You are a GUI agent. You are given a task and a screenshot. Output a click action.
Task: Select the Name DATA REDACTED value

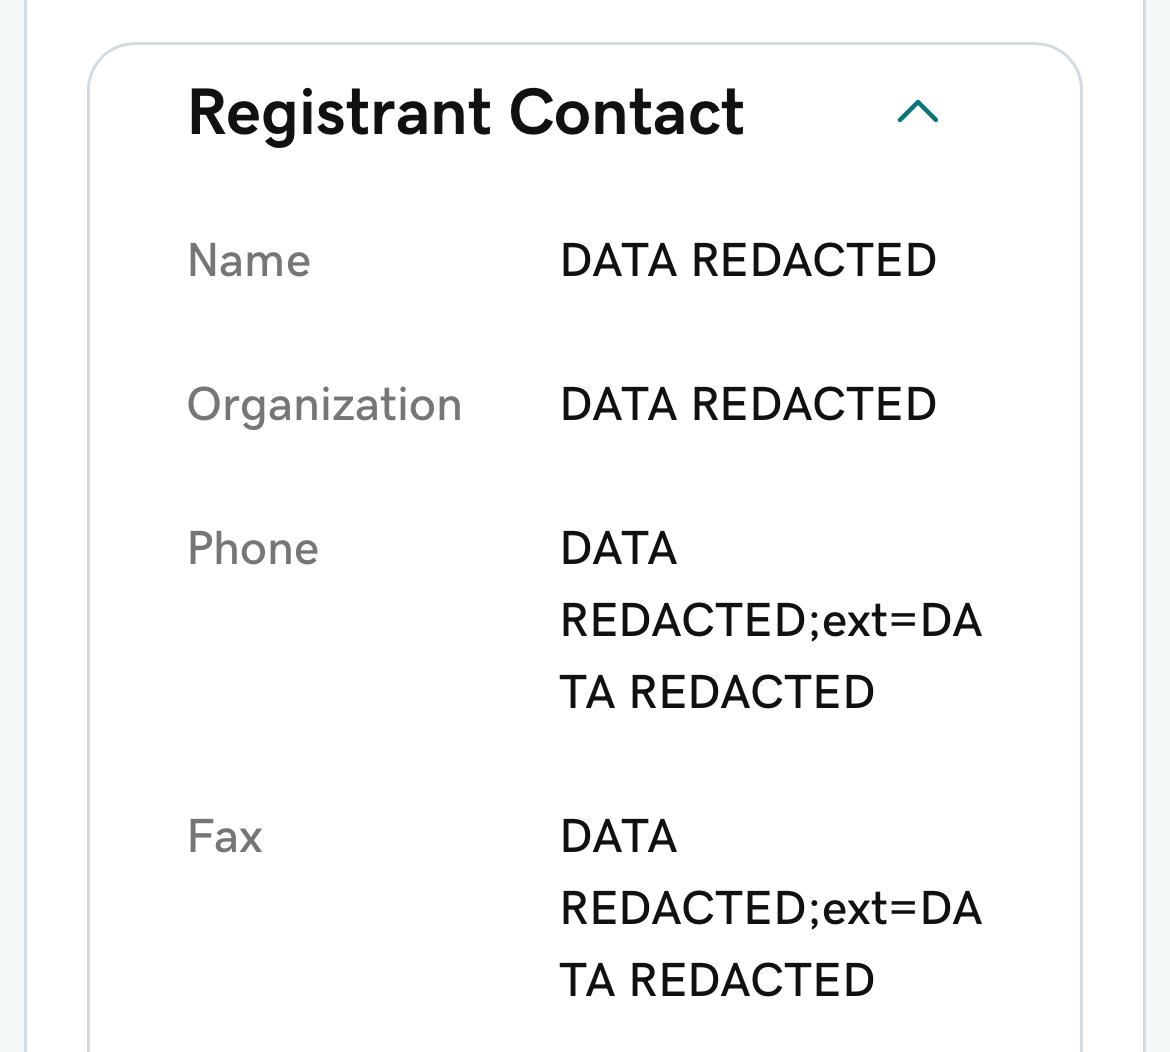pyautogui.click(x=748, y=261)
